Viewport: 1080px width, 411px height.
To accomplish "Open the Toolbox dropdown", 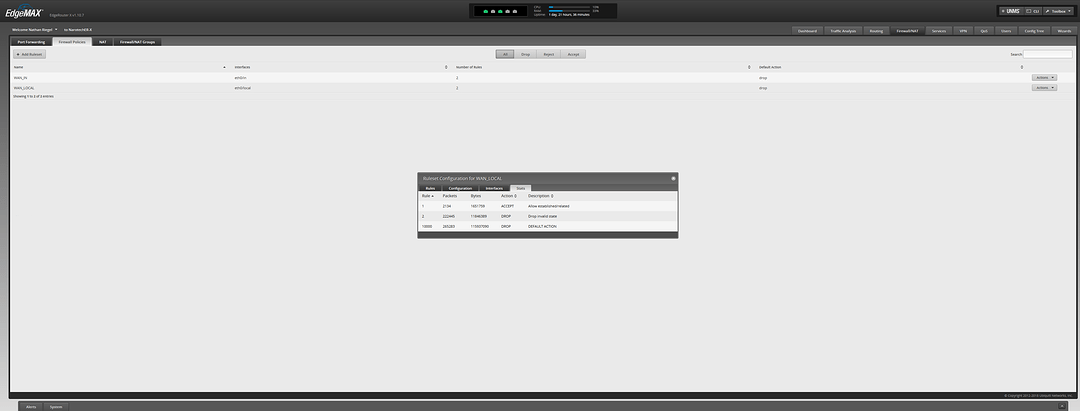I will (1057, 11).
